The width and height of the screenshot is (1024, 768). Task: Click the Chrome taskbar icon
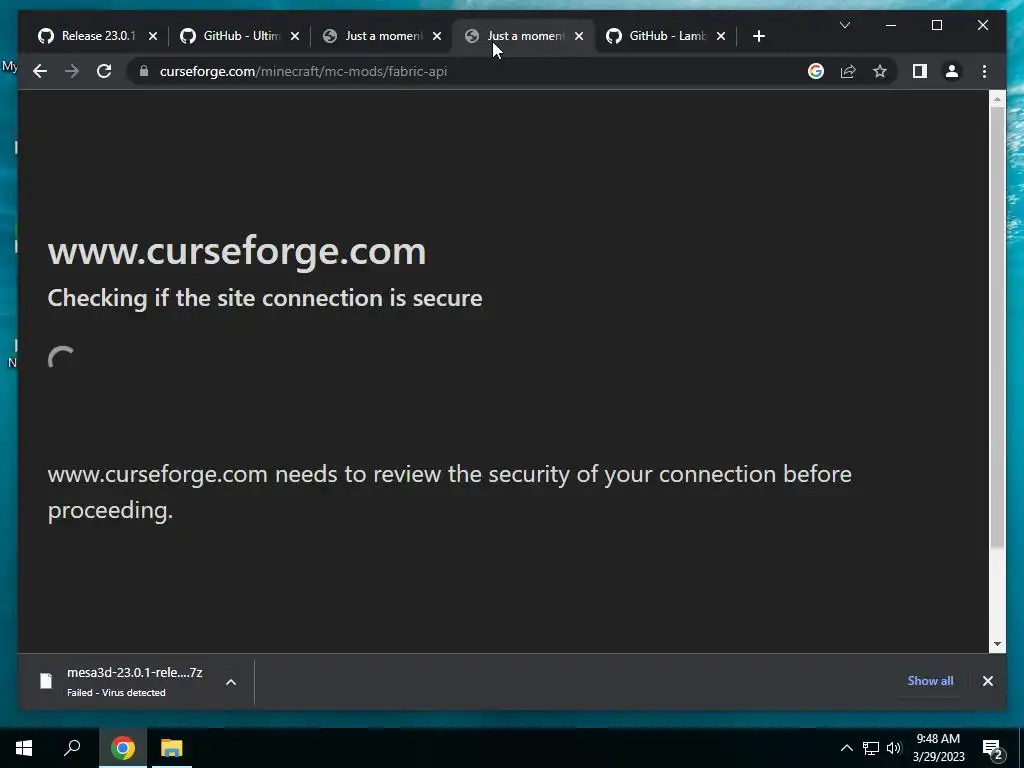click(x=122, y=748)
